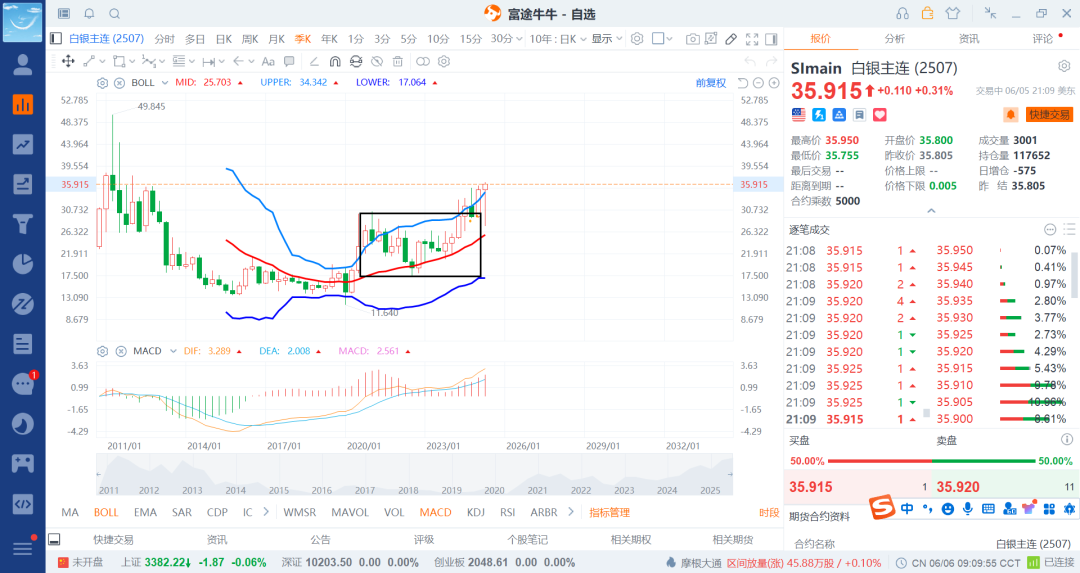Select the 月K period tab
Image resolution: width=1080 pixels, height=573 pixels.
(276, 39)
